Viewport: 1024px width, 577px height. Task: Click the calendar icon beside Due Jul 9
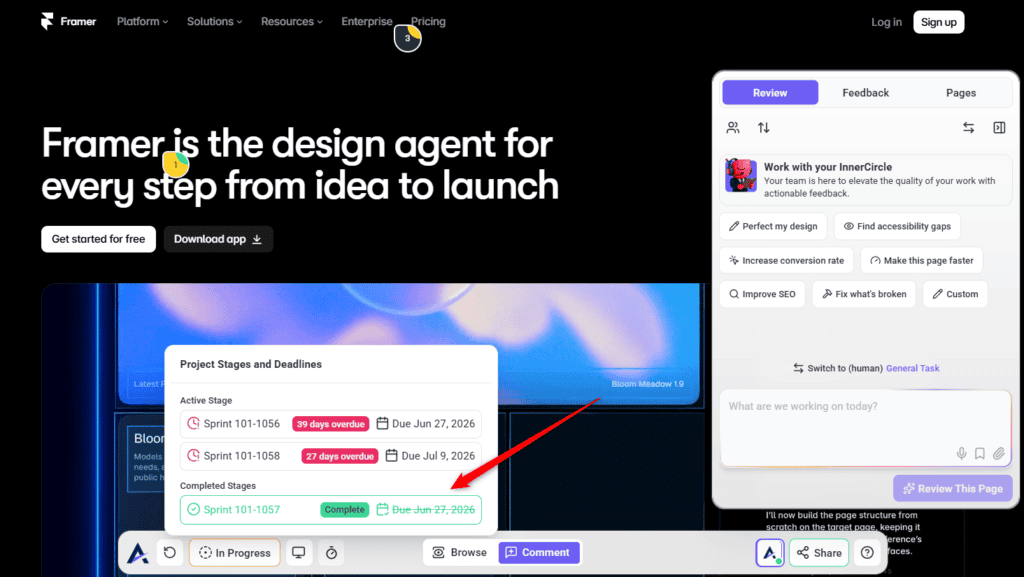coord(391,456)
